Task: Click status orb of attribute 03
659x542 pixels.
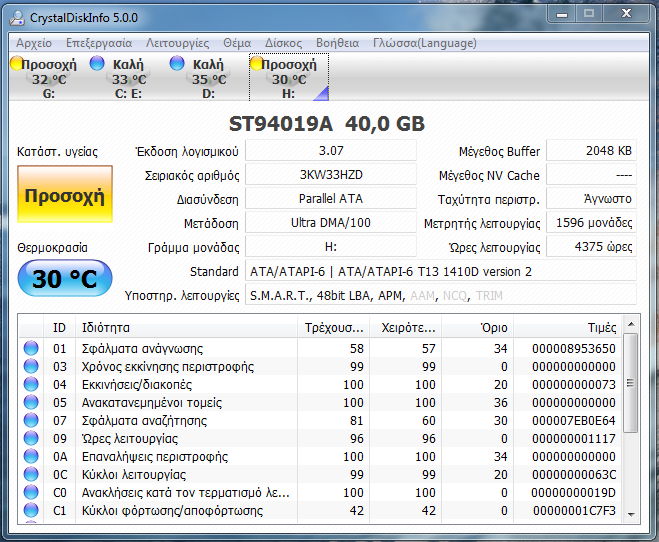Action: (x=31, y=366)
